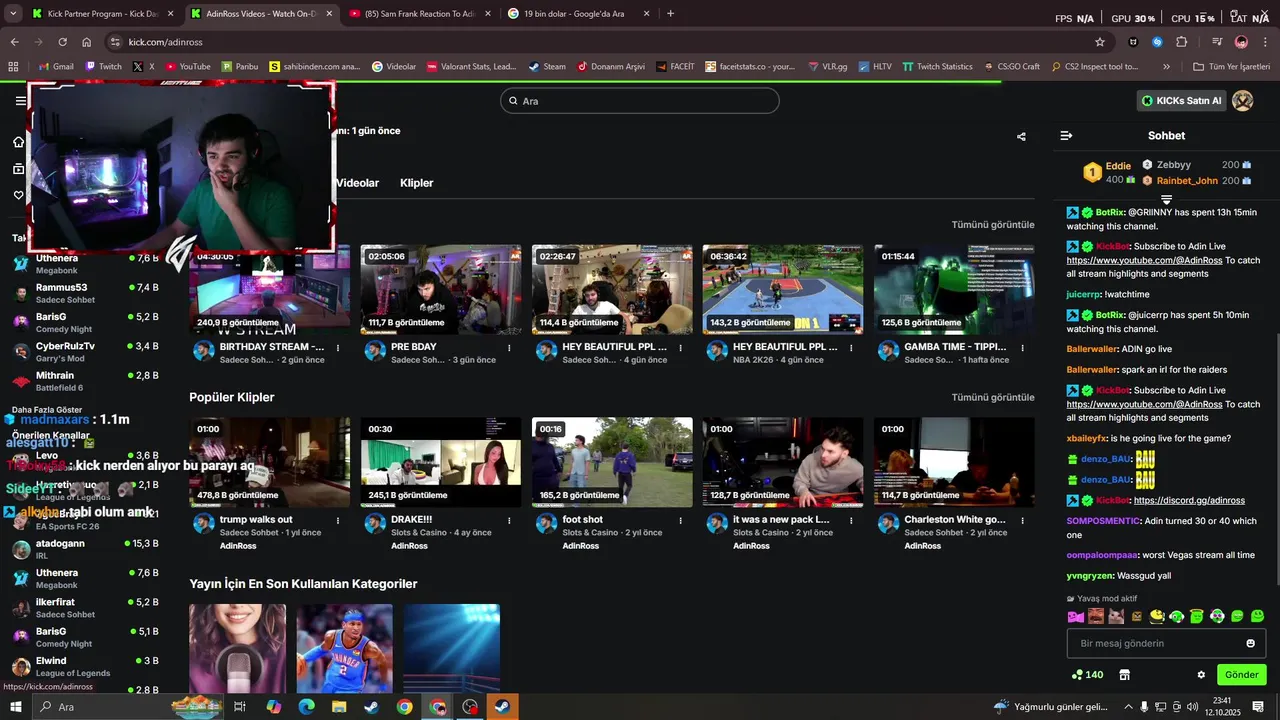
Task: Open the user avatar profile menu
Action: click(1243, 101)
